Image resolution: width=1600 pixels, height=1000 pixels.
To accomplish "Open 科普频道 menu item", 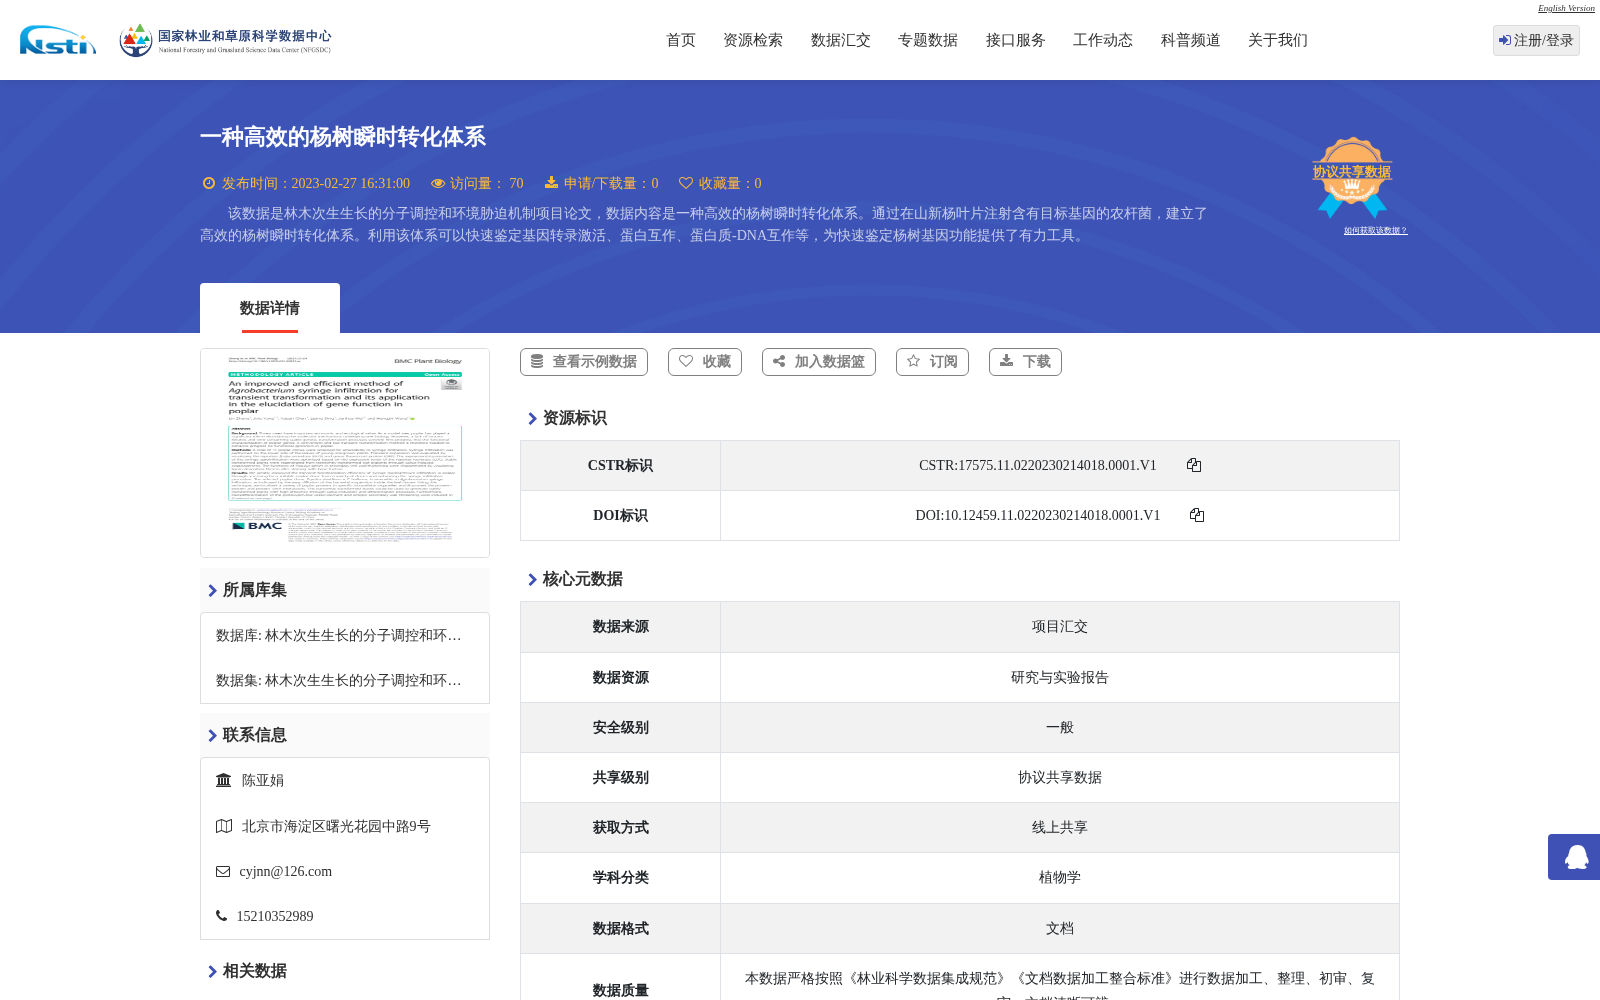I will coord(1191,40).
